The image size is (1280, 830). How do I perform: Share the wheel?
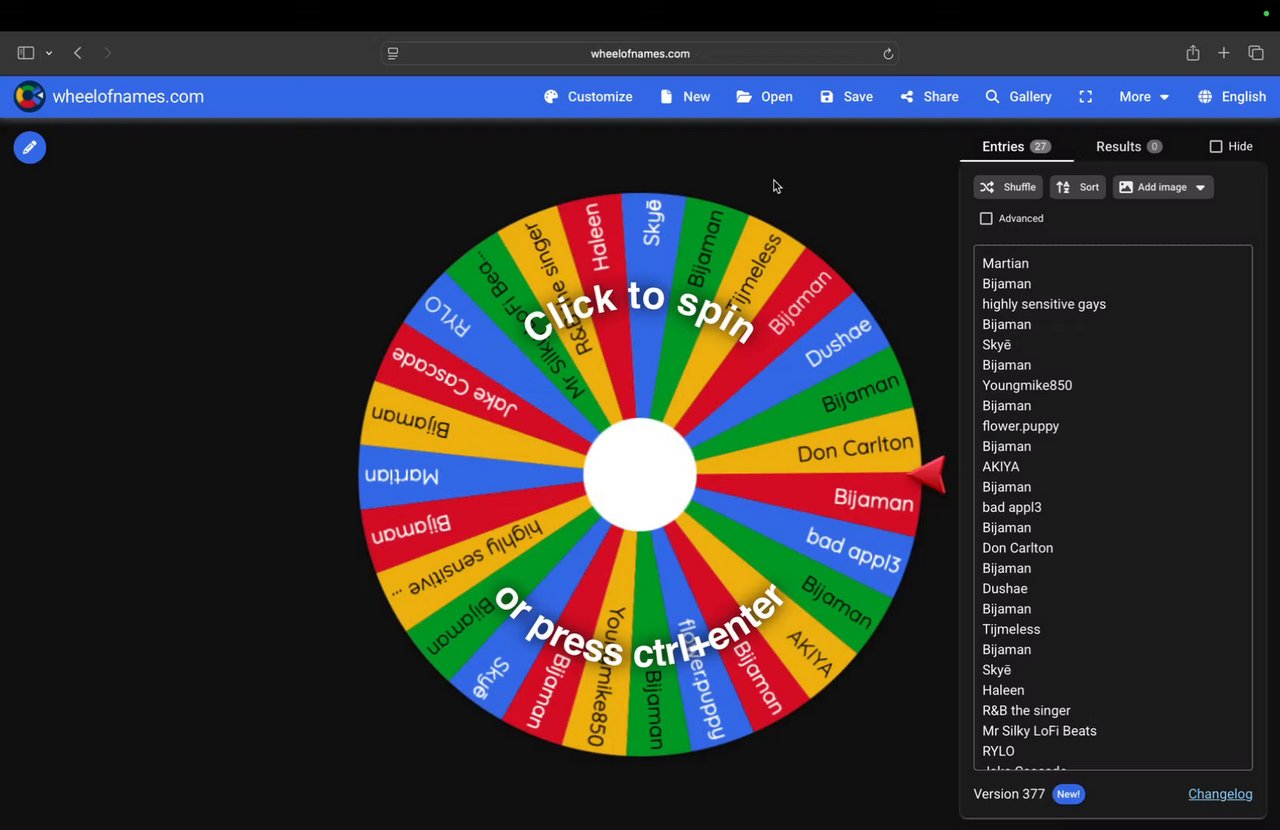(929, 97)
